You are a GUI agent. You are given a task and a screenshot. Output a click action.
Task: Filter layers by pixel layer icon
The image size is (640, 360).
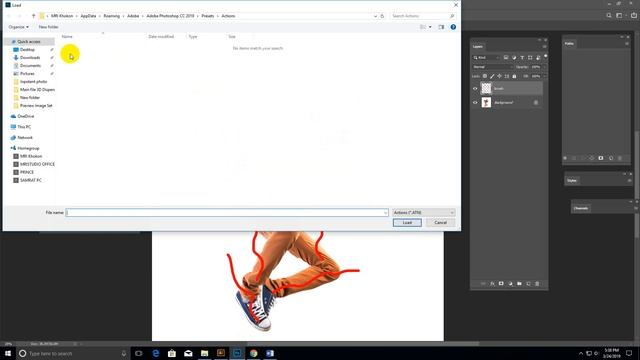[x=506, y=58]
